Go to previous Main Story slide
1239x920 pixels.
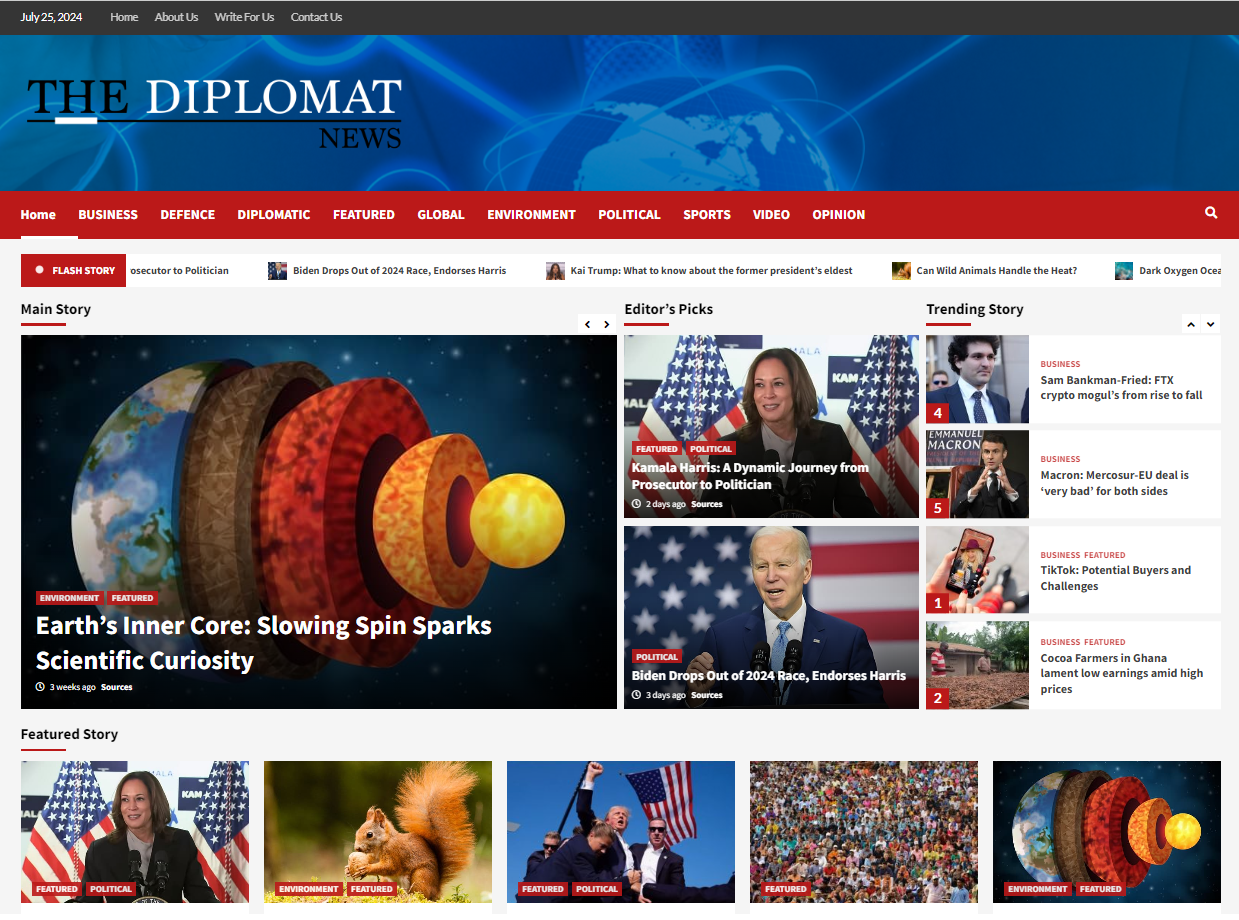(x=588, y=324)
